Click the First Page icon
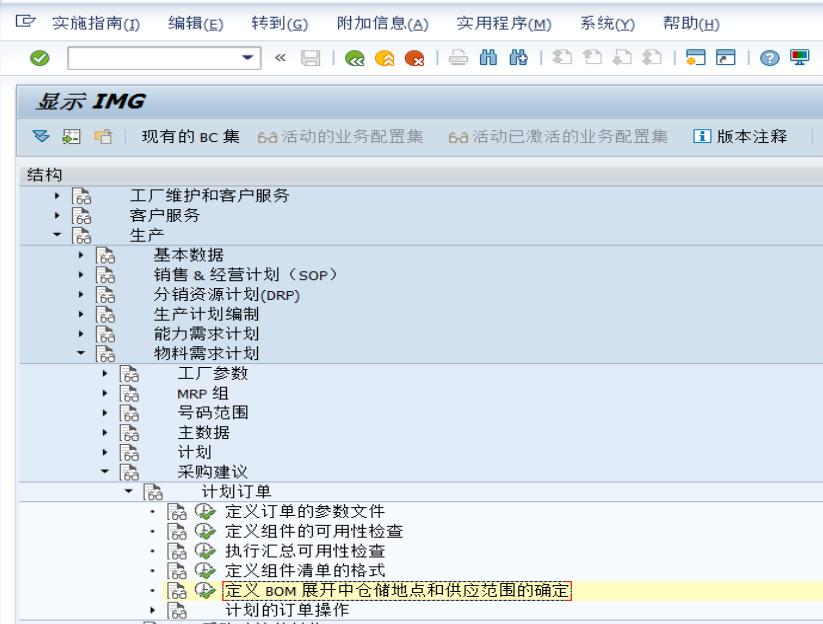823x624 pixels. click(x=562, y=58)
